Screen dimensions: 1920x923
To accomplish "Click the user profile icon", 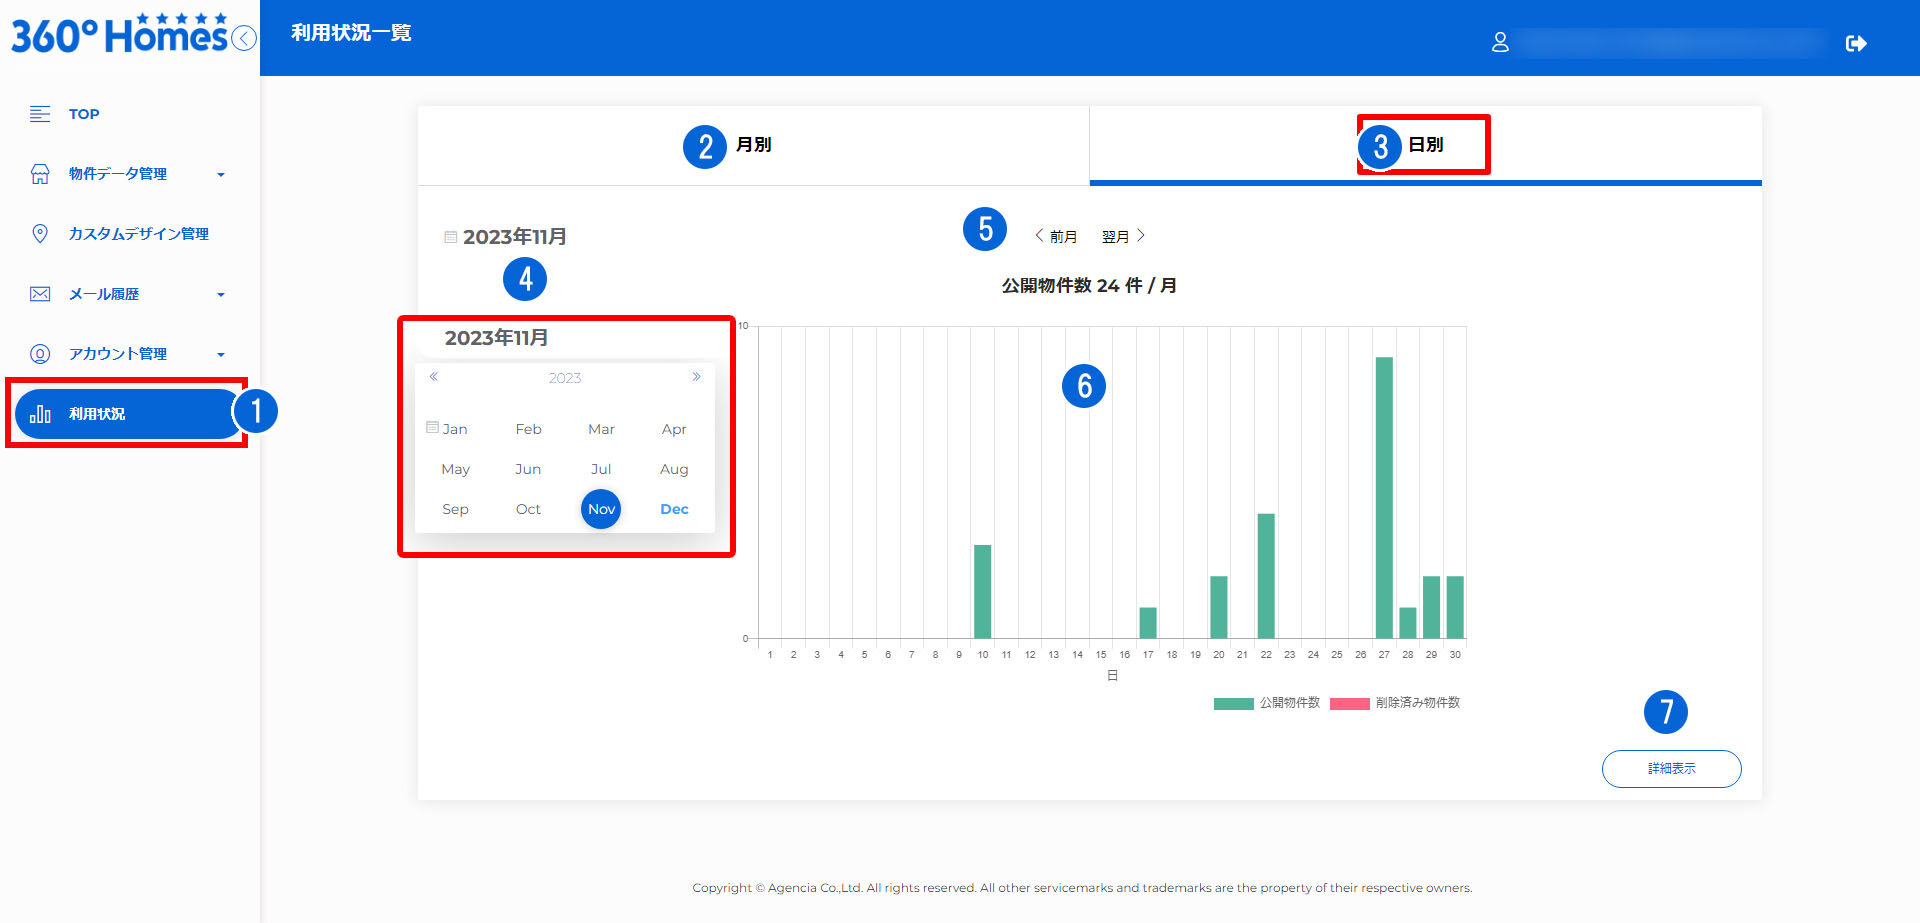I will pyautogui.click(x=1500, y=42).
